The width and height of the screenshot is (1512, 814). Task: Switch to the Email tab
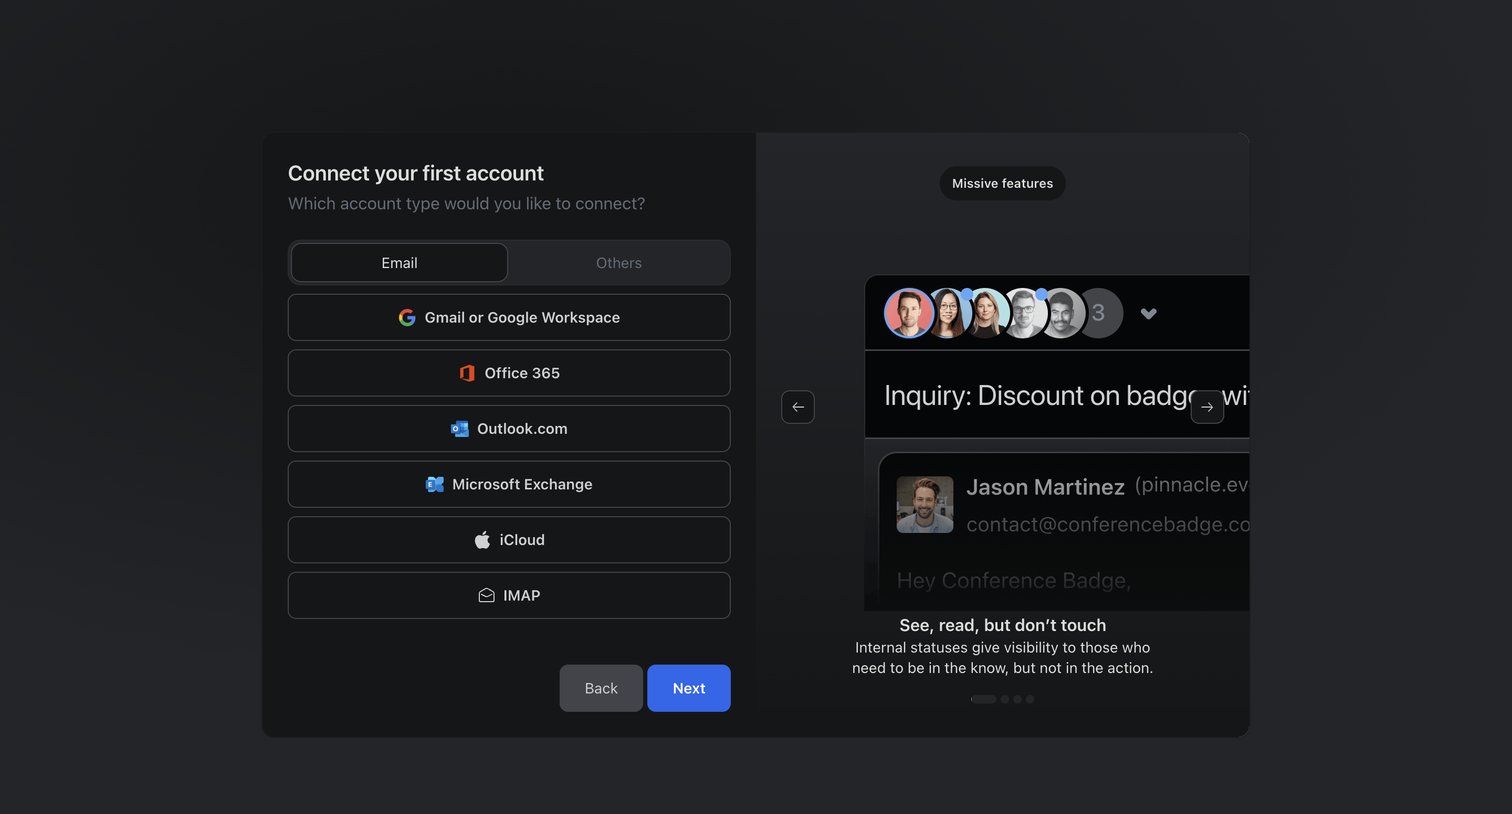coord(399,263)
